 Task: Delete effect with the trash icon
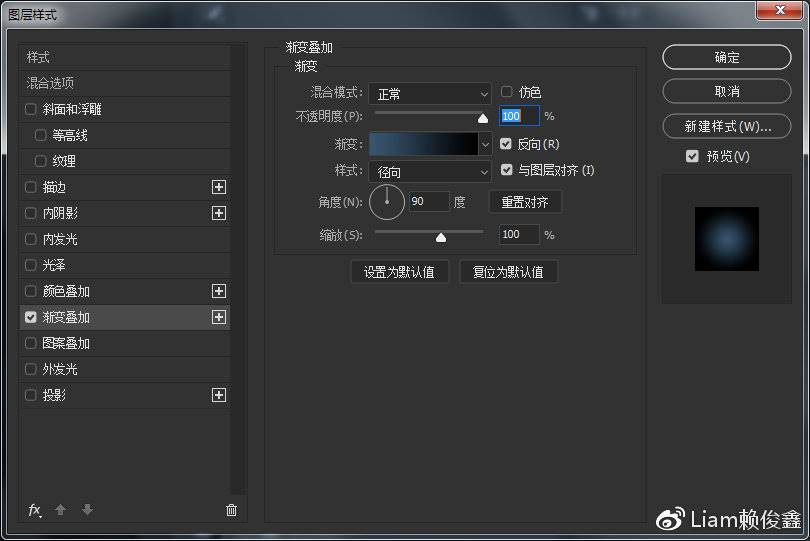231,511
